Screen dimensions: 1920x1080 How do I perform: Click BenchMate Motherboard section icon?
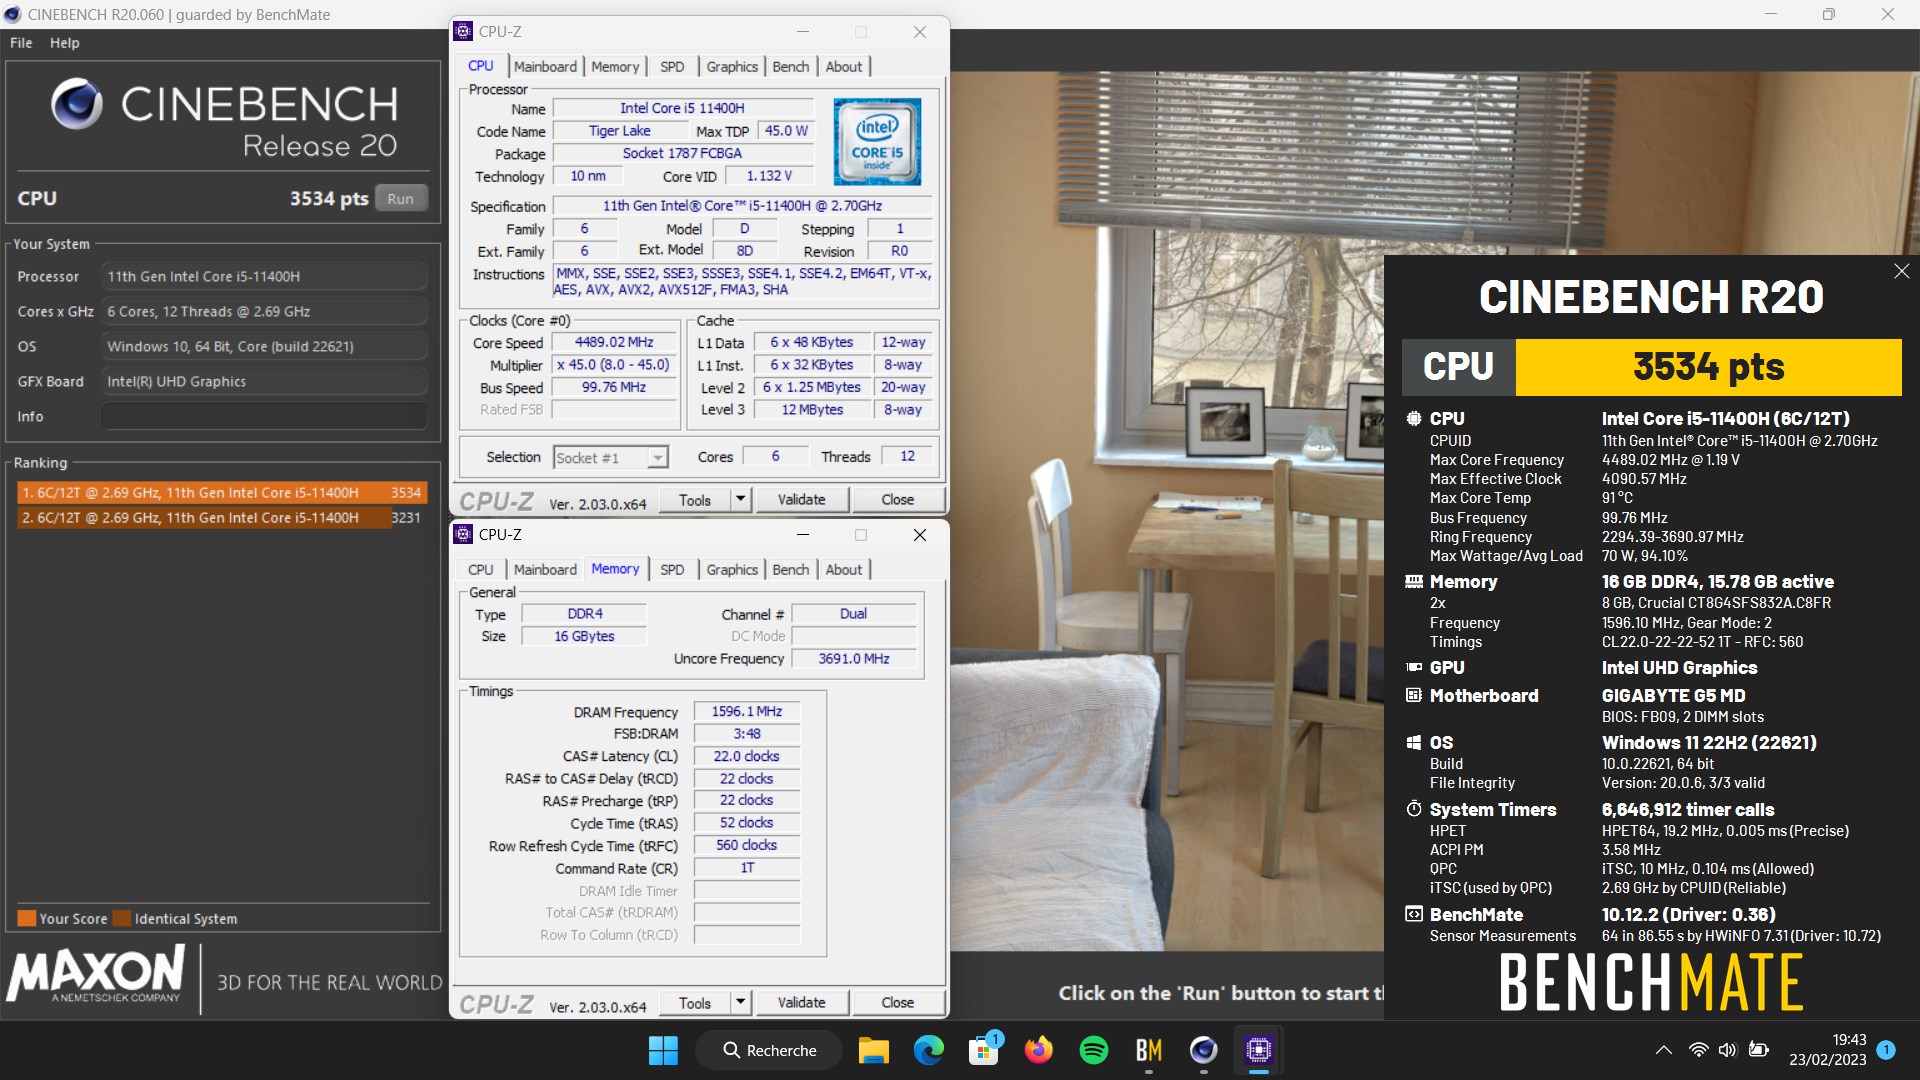pos(1414,695)
